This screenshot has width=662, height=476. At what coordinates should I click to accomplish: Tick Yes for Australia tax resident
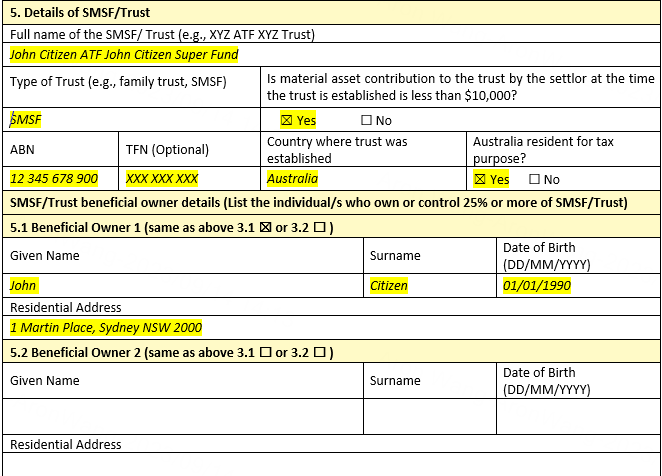pos(480,179)
